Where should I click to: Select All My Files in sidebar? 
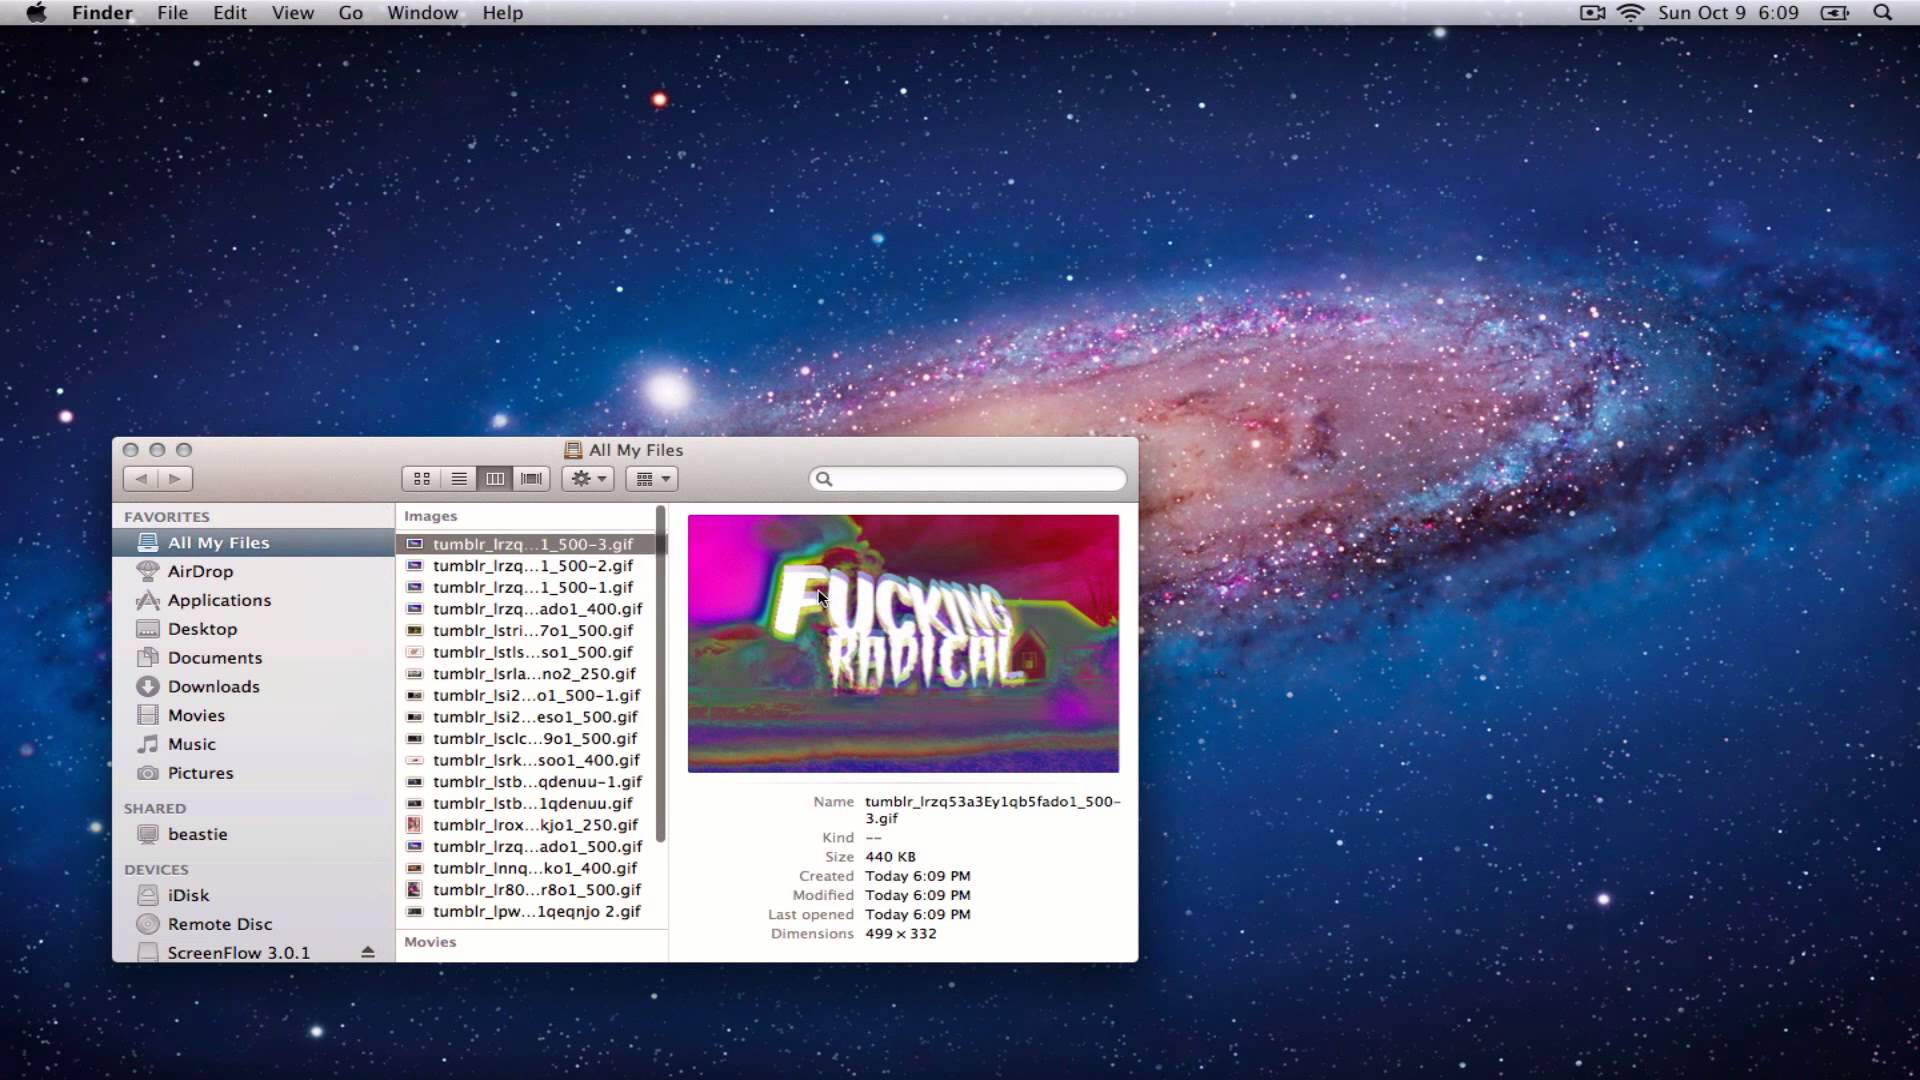(218, 542)
